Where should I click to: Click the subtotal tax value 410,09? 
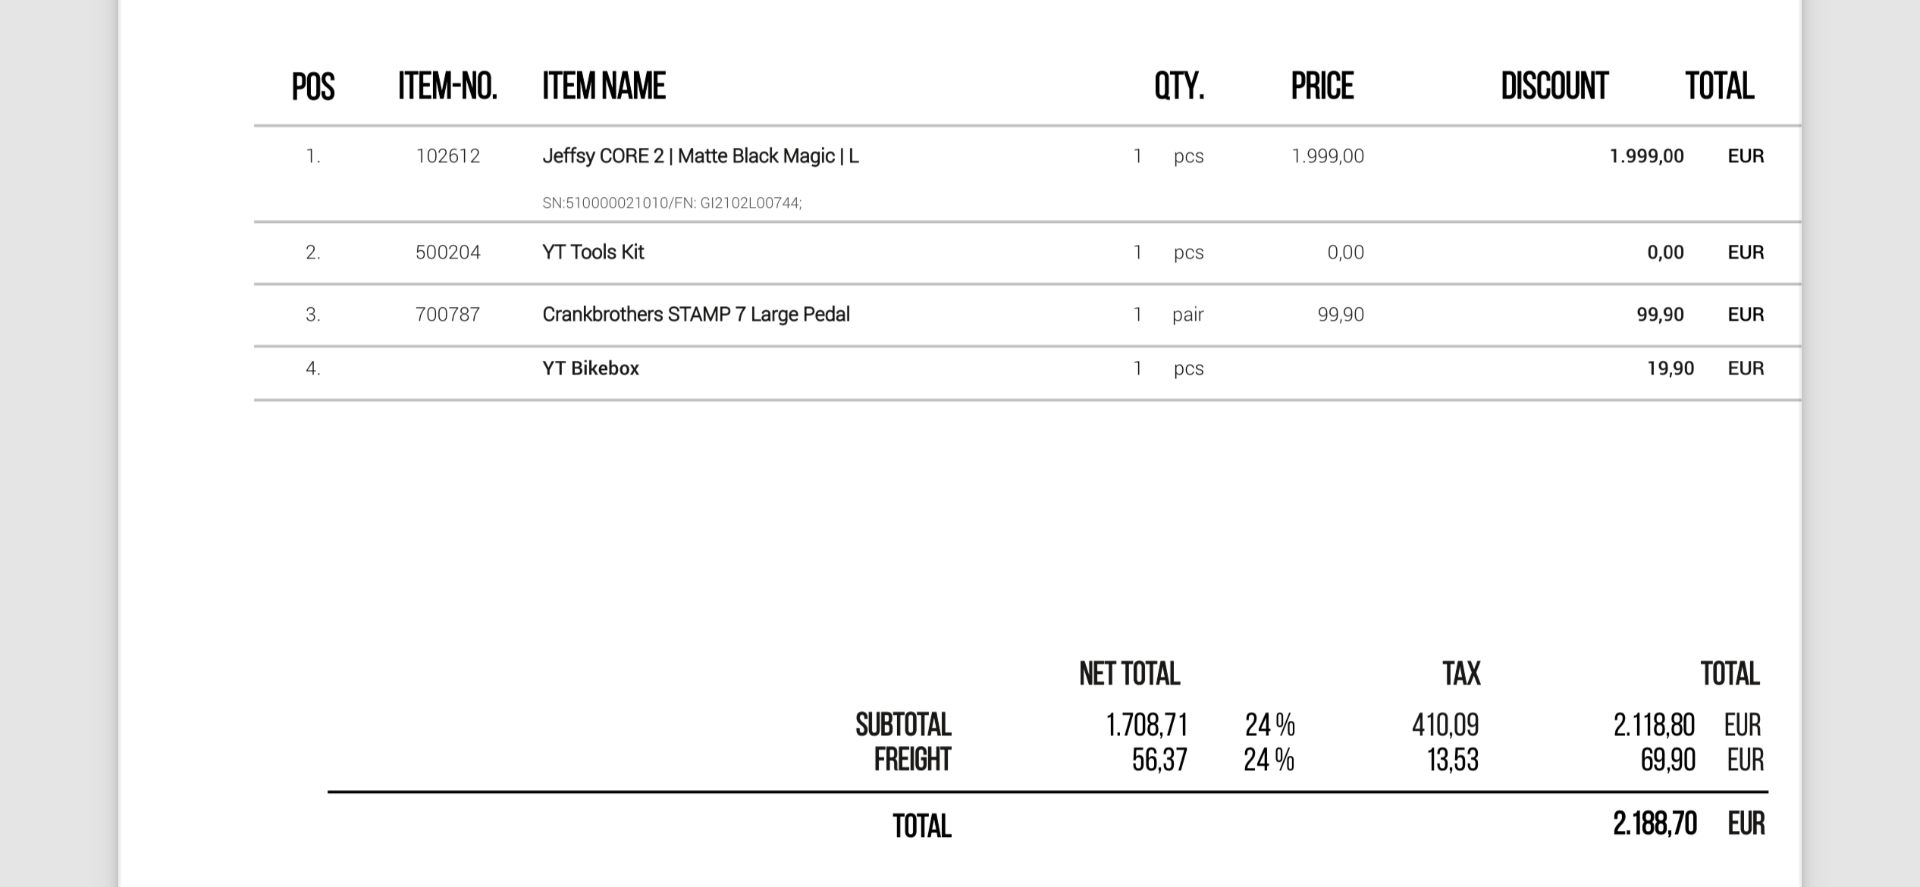pyautogui.click(x=1445, y=725)
